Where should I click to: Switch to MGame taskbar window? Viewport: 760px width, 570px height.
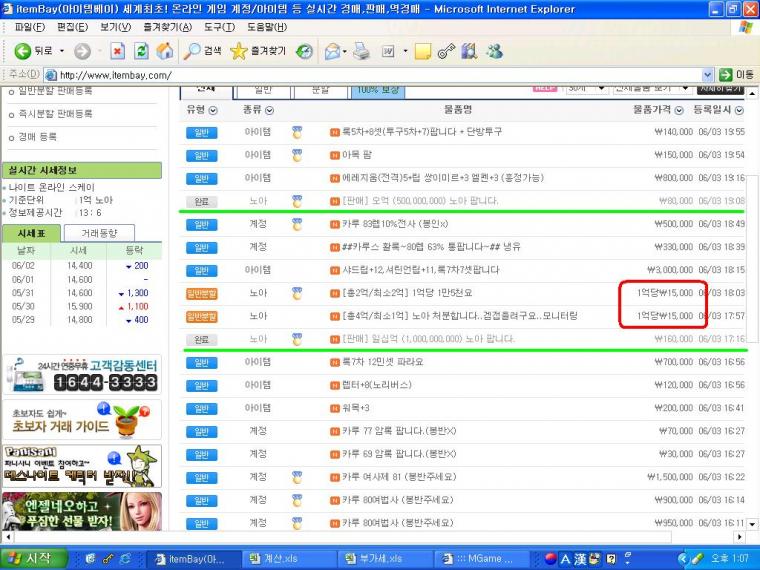point(481,559)
